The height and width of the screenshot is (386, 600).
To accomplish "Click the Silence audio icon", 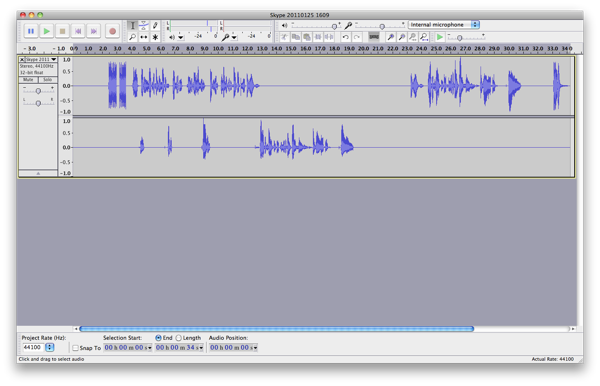I will click(329, 37).
